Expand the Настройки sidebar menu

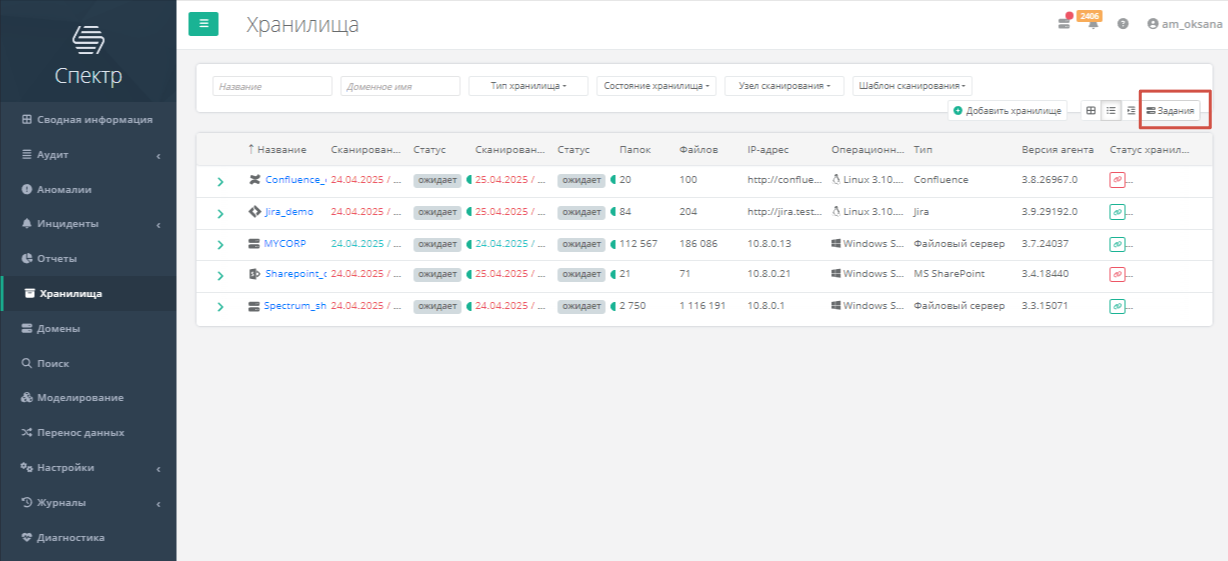pos(88,467)
